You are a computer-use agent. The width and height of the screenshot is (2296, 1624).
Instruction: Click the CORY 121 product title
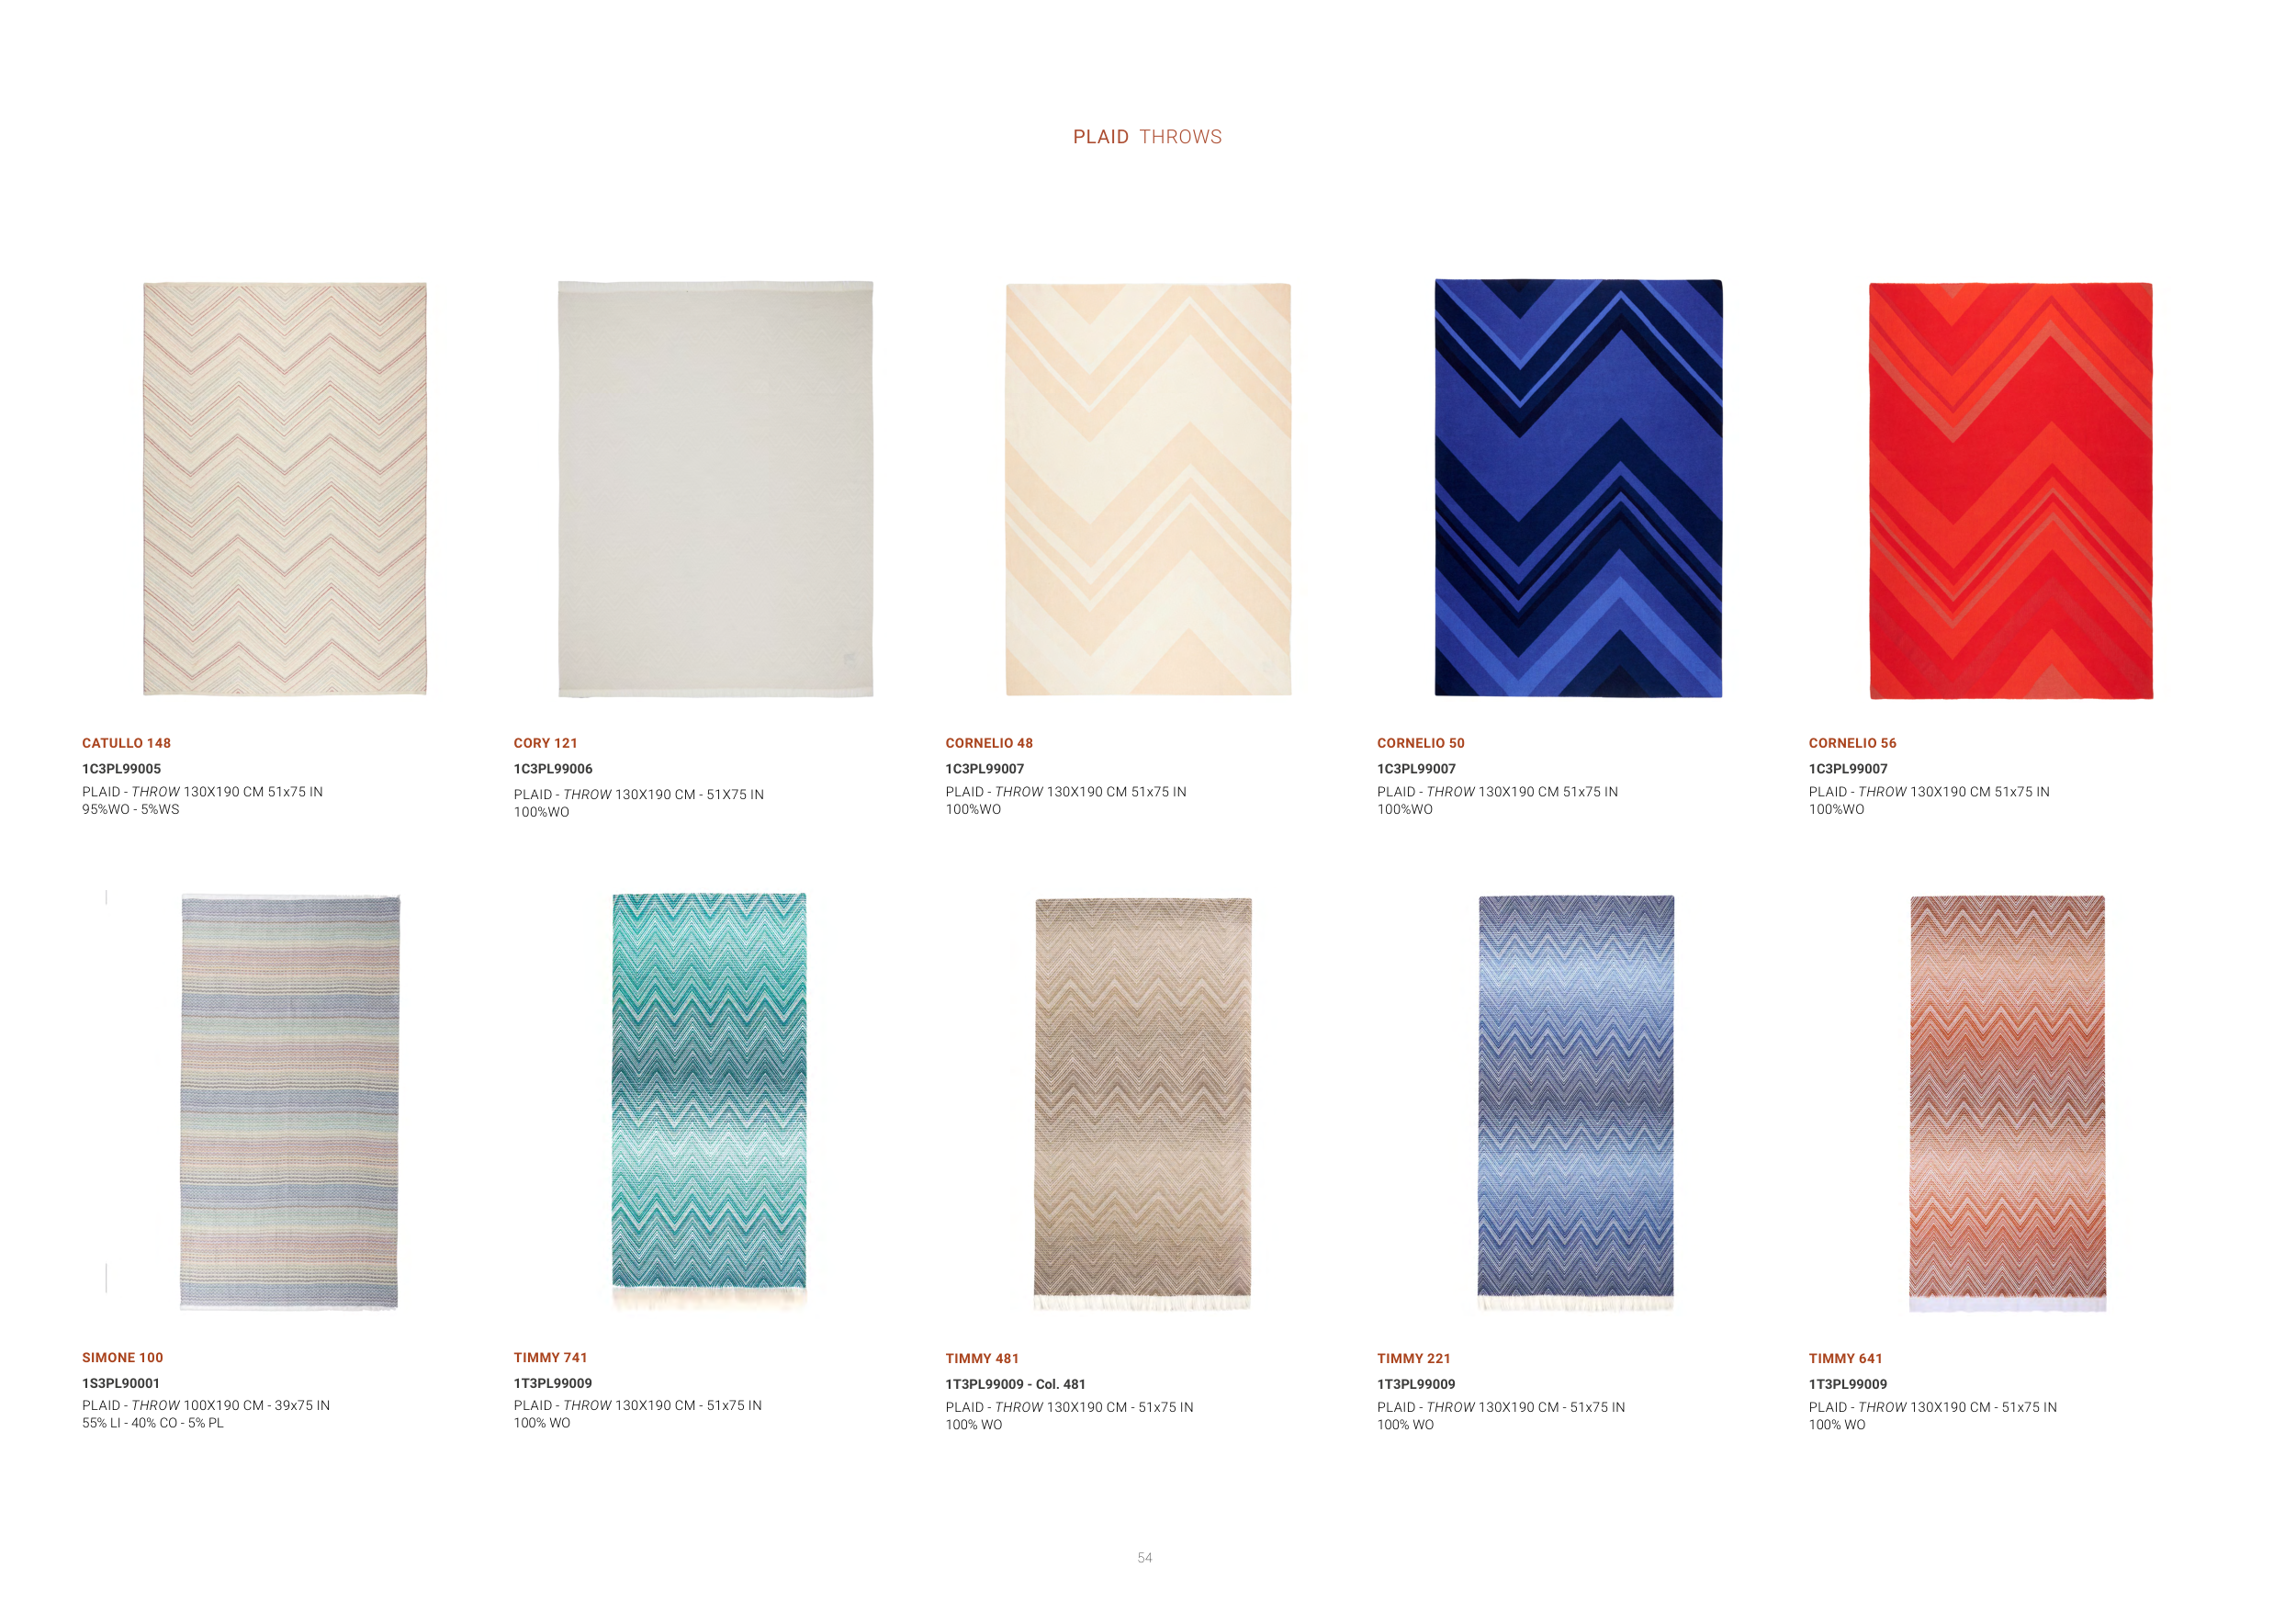[545, 743]
